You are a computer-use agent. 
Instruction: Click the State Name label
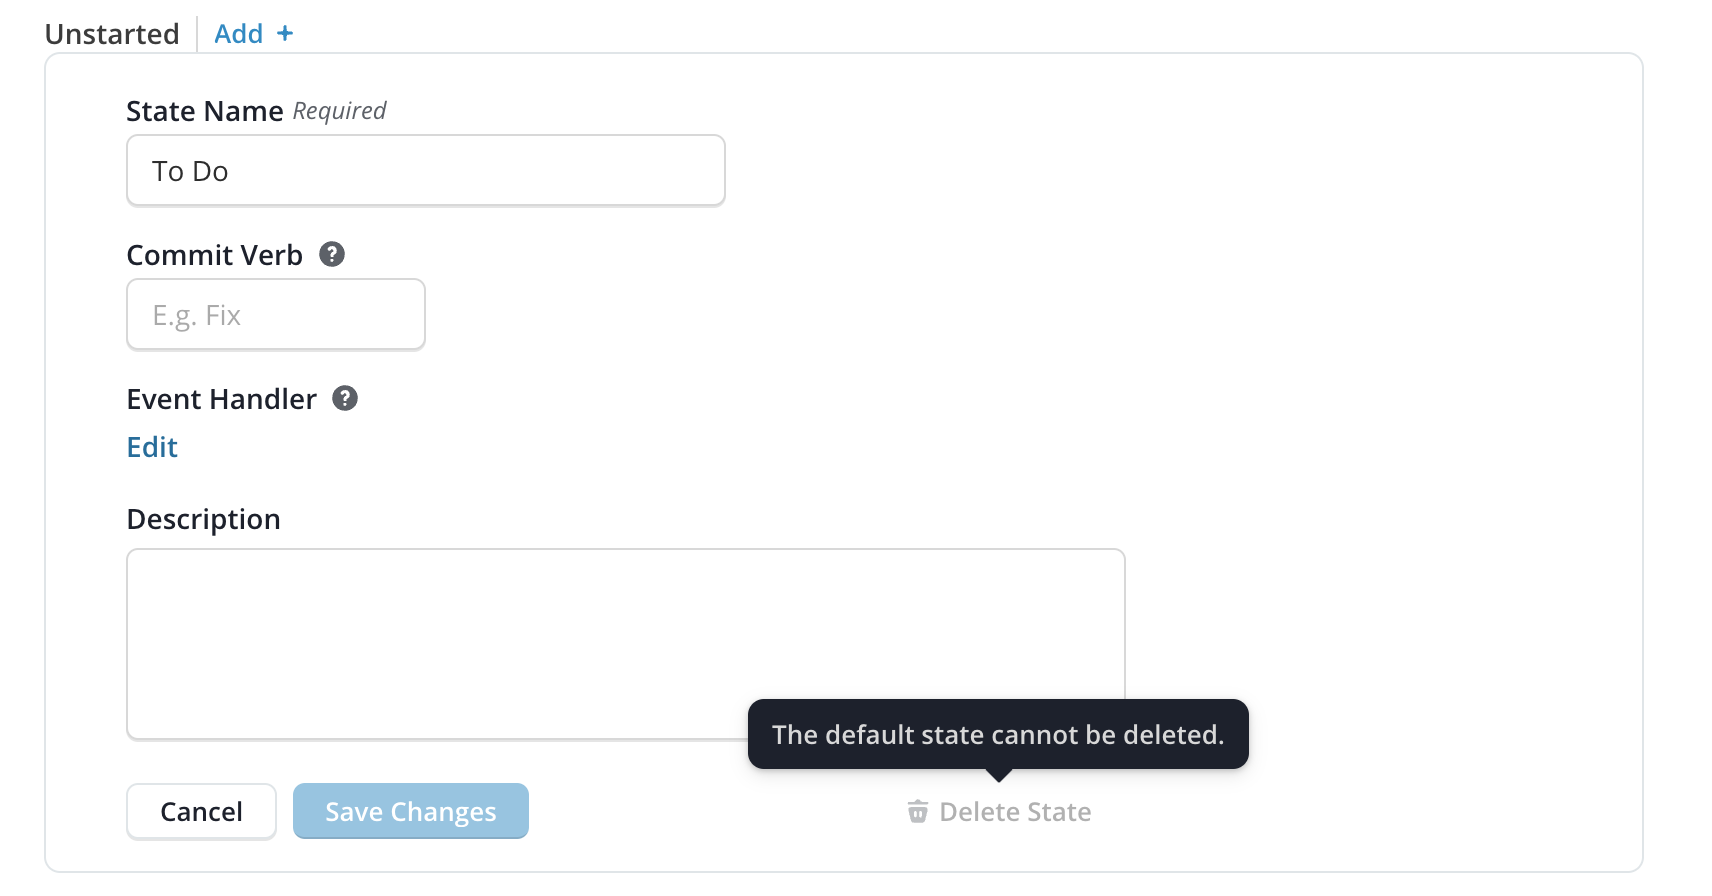click(205, 111)
